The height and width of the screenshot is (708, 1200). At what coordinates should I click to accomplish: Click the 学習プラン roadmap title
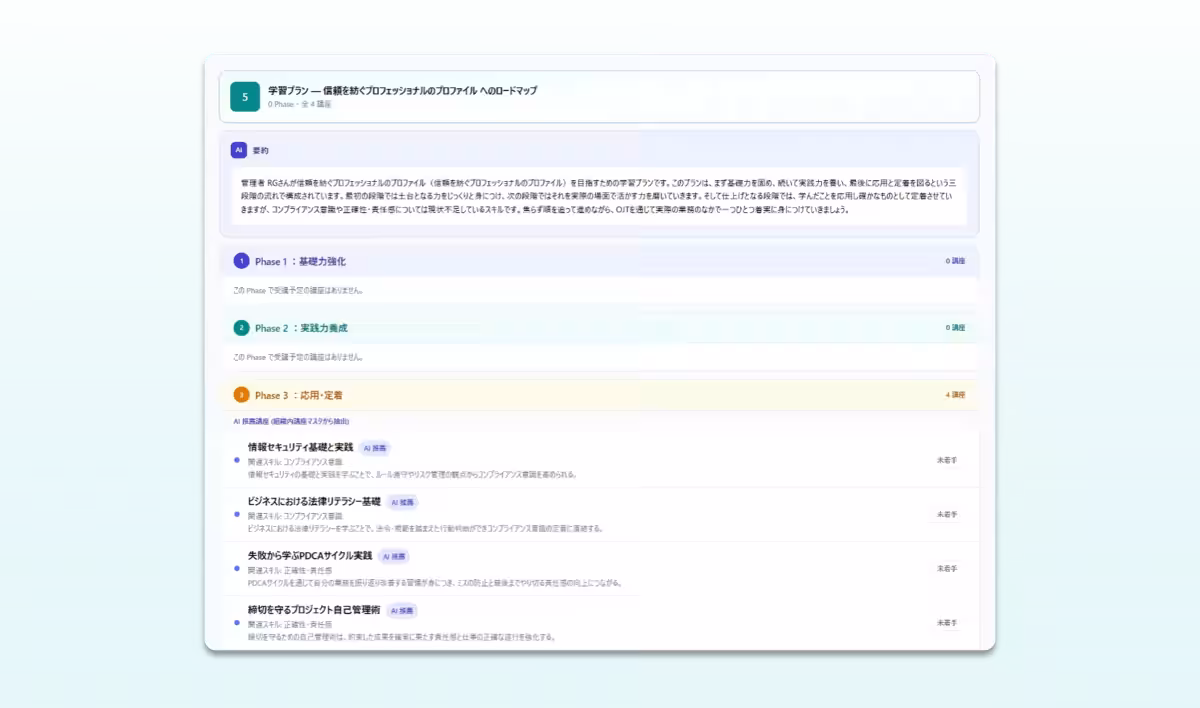[402, 90]
